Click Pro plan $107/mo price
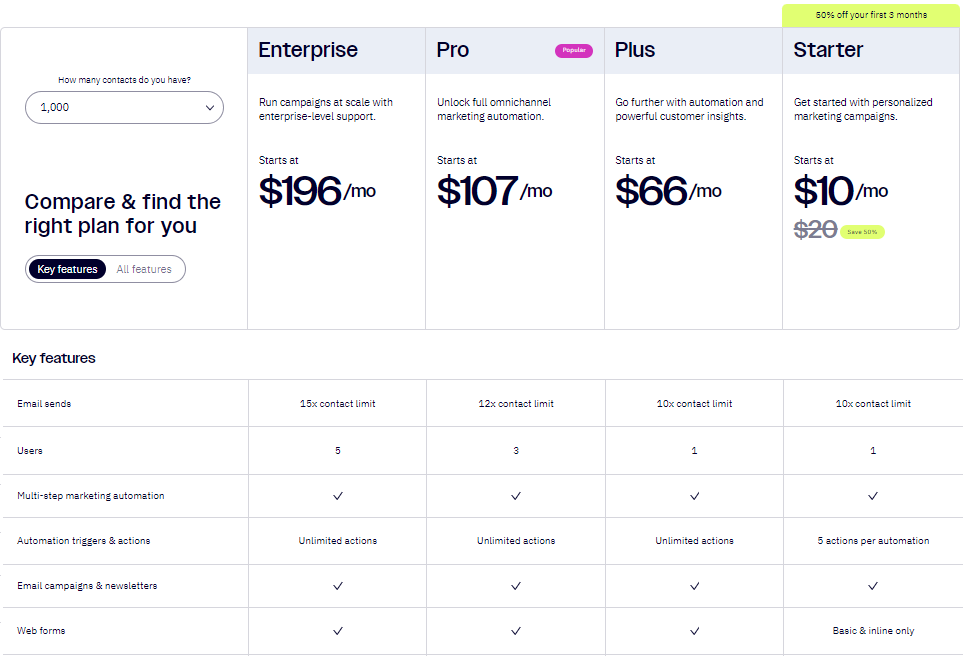963x660 pixels. pyautogui.click(x=494, y=191)
